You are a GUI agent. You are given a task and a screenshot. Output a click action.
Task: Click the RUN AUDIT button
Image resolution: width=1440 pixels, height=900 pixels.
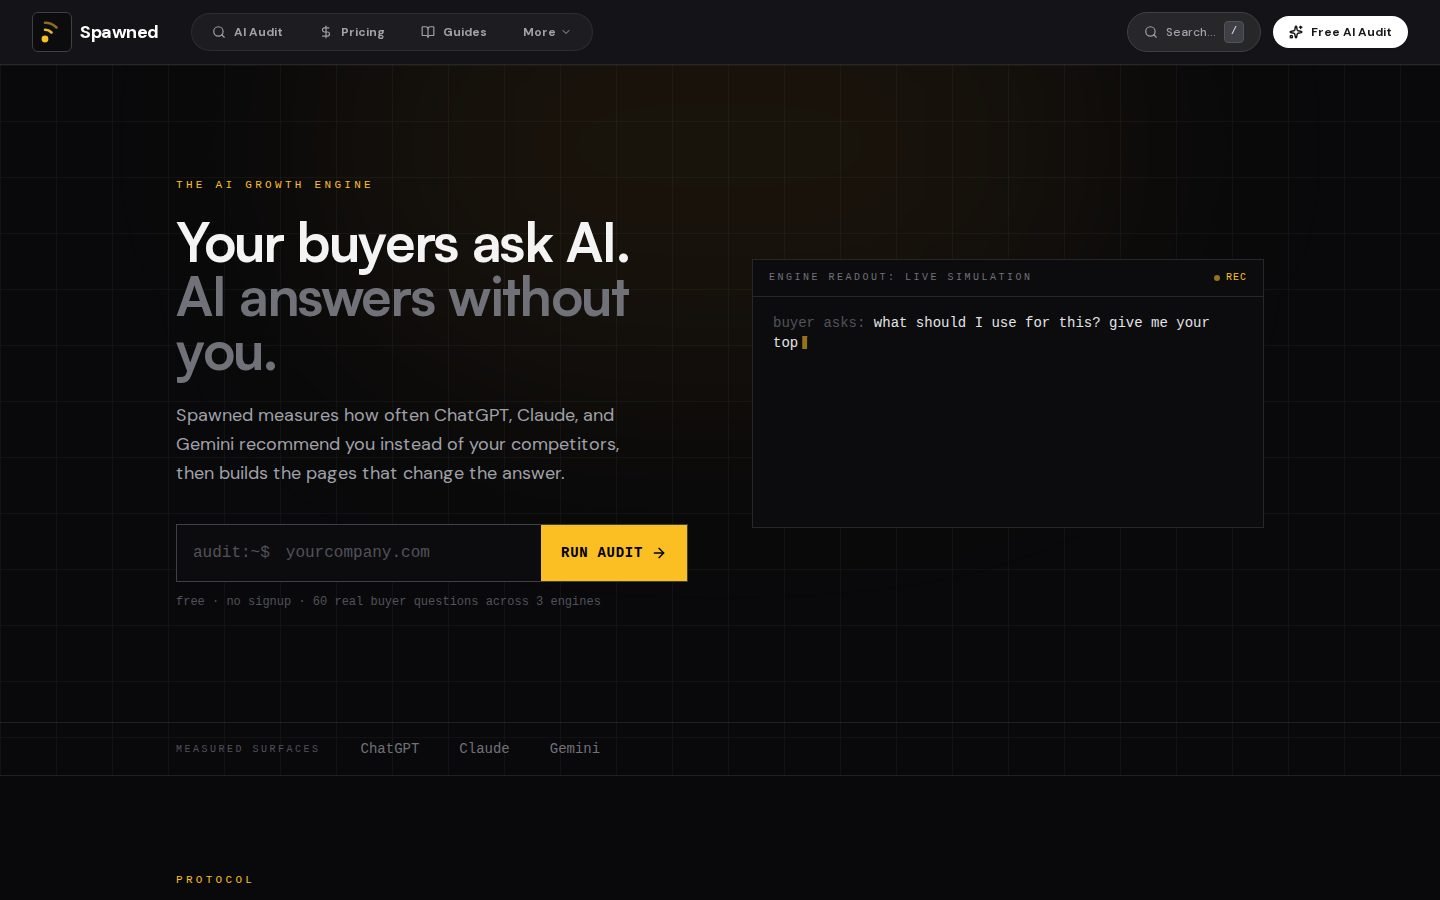614,552
